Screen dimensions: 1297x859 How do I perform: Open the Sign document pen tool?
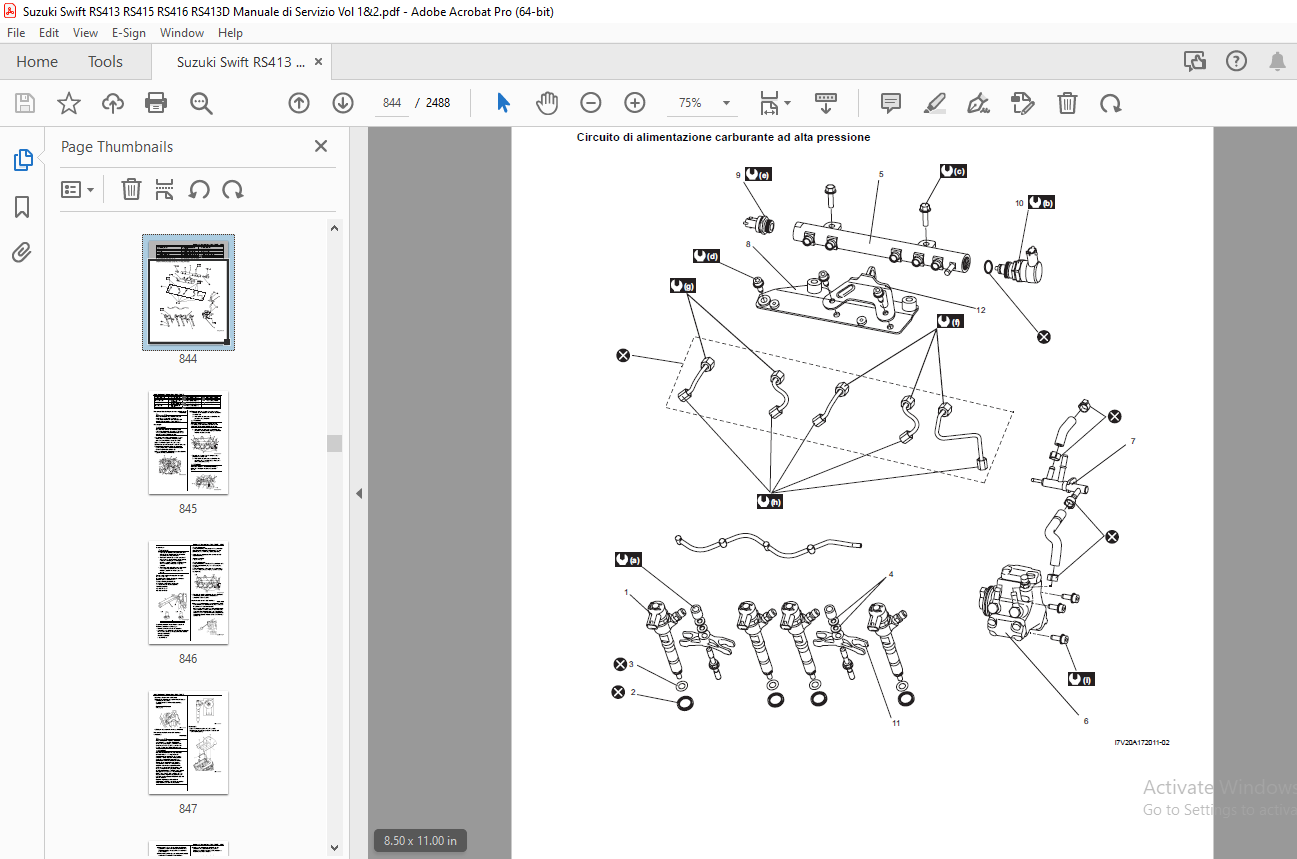pyautogui.click(x=979, y=103)
